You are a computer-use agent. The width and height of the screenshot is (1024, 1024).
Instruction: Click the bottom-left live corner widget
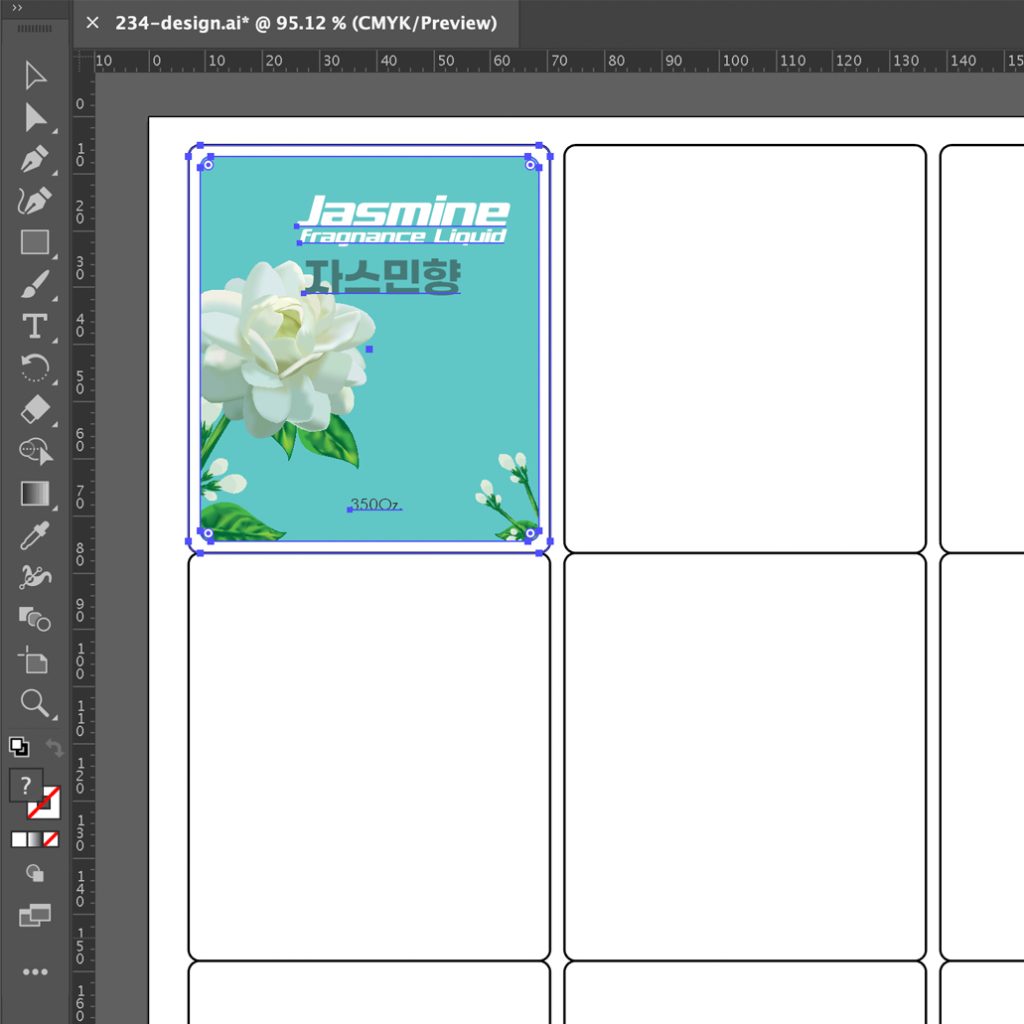(x=208, y=534)
